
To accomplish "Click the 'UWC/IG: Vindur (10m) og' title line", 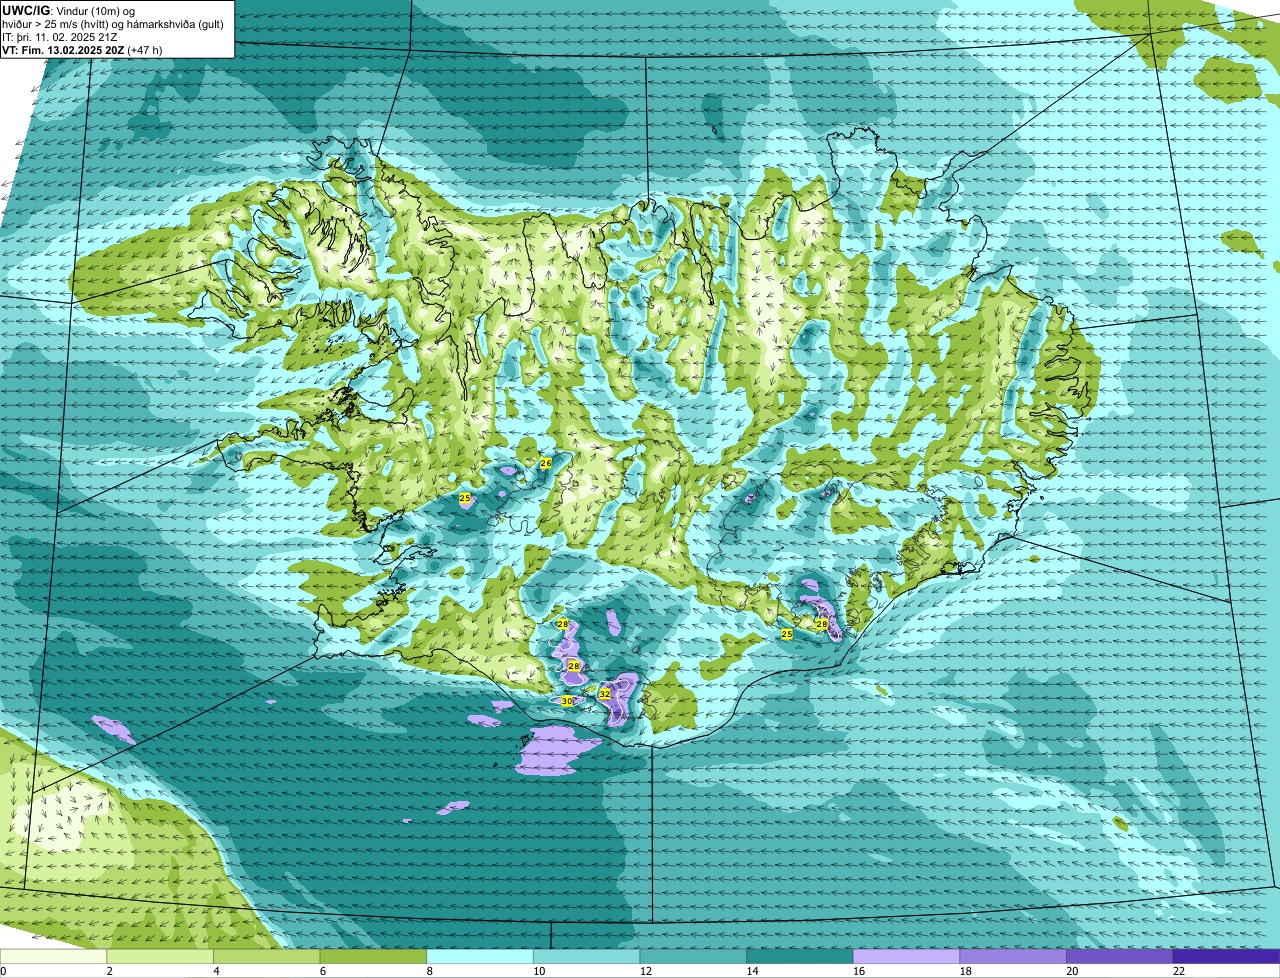I will coord(68,10).
